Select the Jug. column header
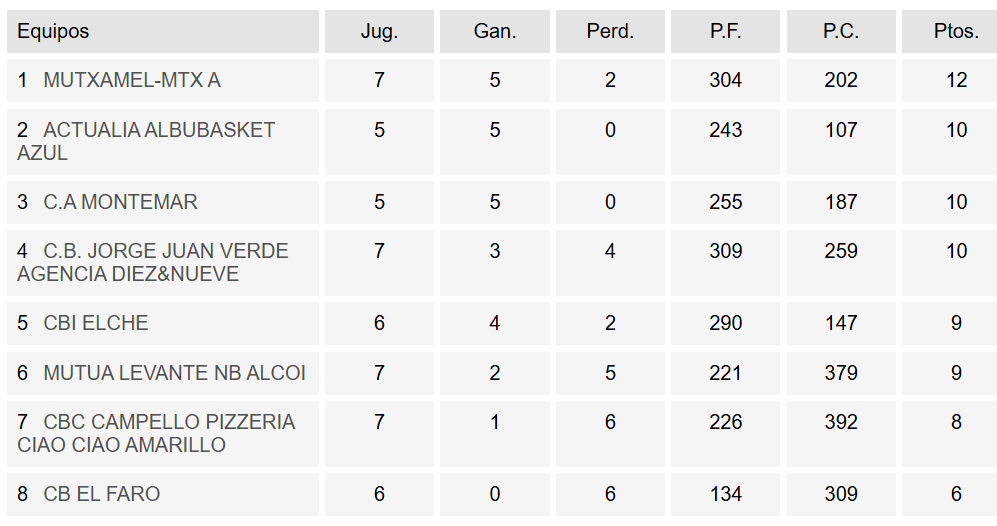 point(380,31)
